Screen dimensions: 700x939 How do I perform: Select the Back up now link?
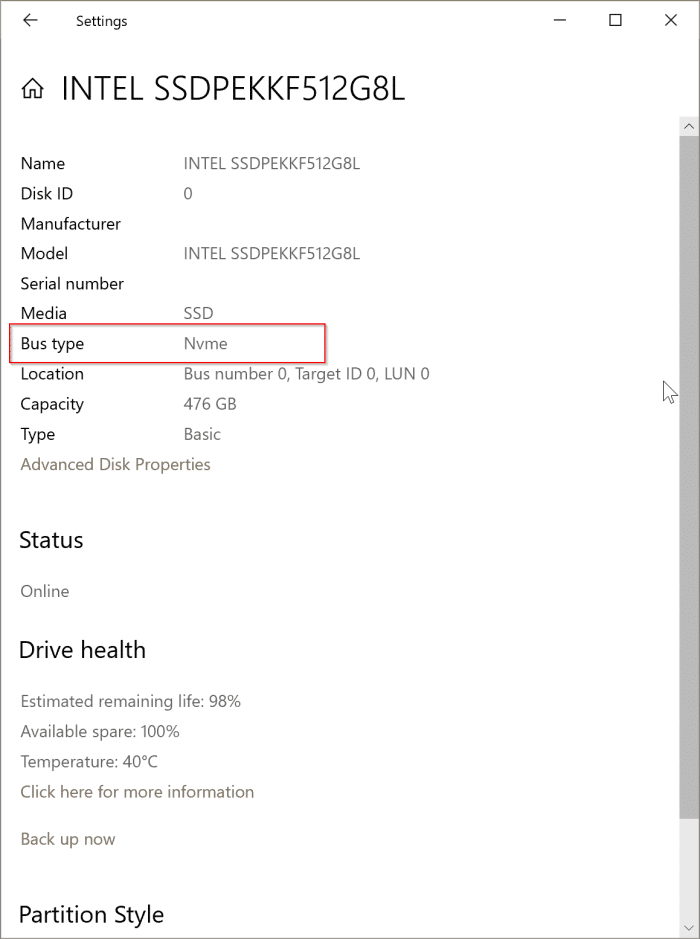pos(68,839)
